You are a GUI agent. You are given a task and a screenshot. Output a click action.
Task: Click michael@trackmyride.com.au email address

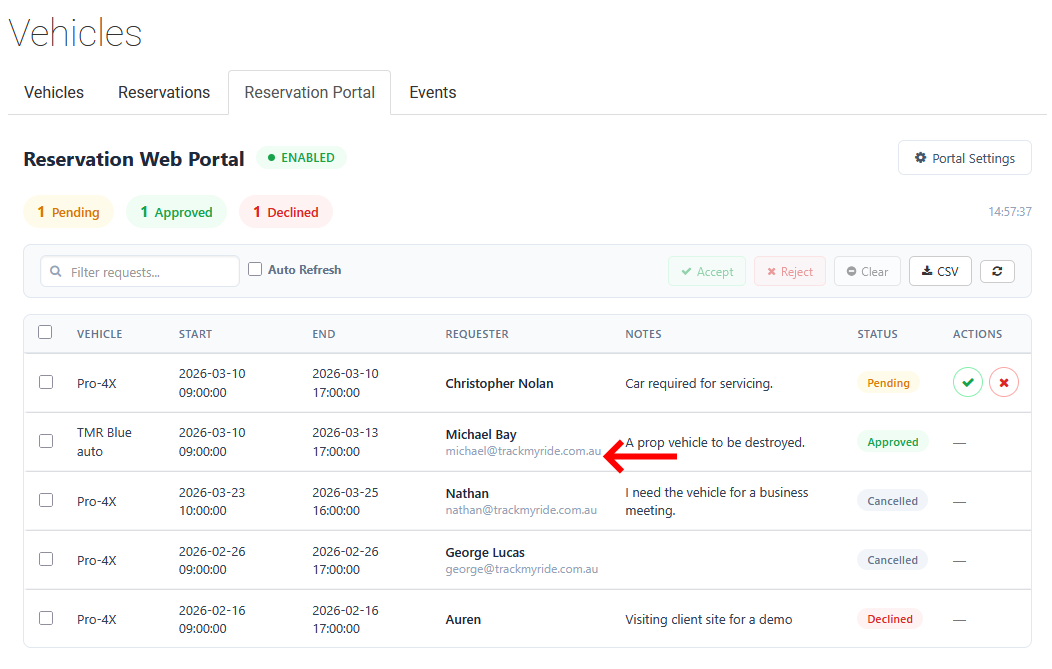[x=523, y=451]
